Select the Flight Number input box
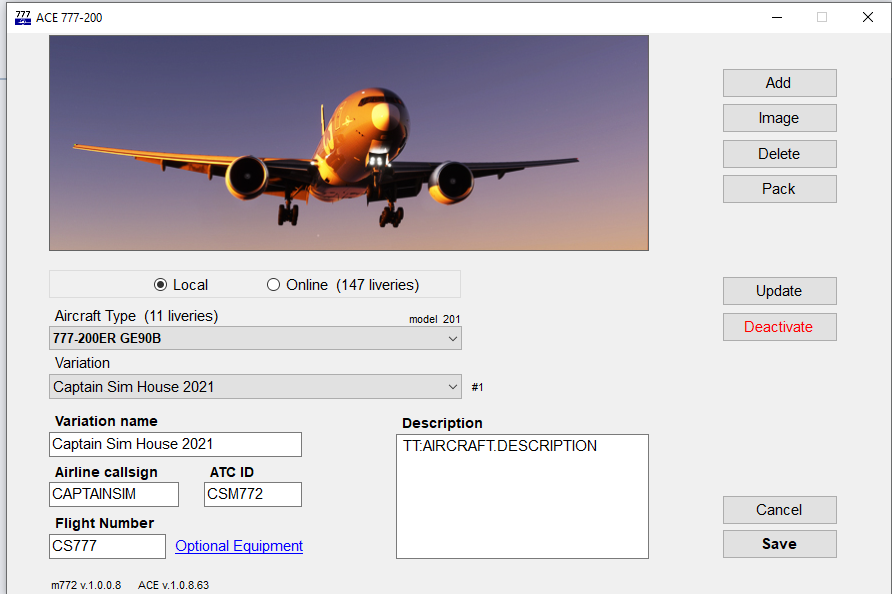This screenshot has height=594, width=892. (x=107, y=546)
